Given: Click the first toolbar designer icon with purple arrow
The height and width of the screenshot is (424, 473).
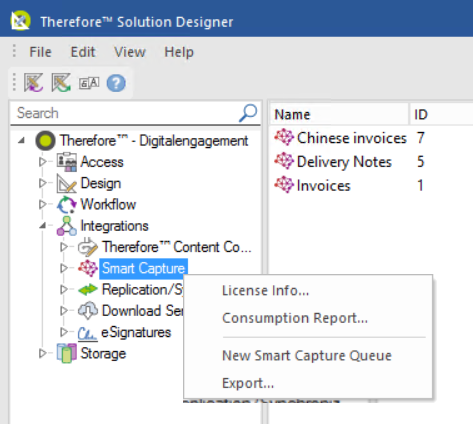Looking at the screenshot, I should coord(33,83).
